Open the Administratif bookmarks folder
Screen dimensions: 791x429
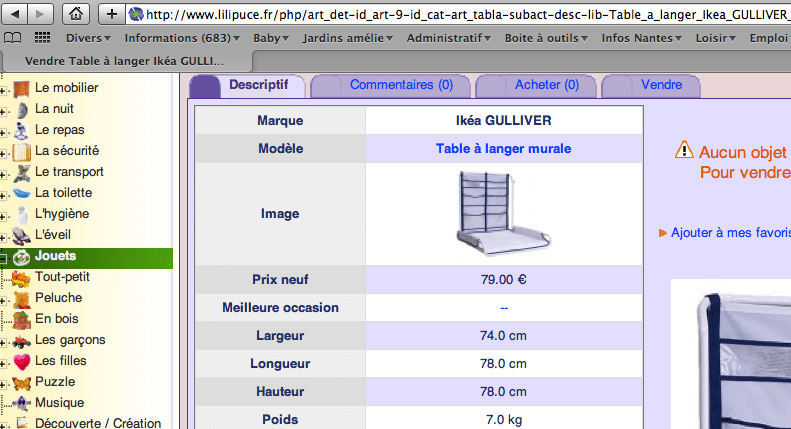coord(449,38)
